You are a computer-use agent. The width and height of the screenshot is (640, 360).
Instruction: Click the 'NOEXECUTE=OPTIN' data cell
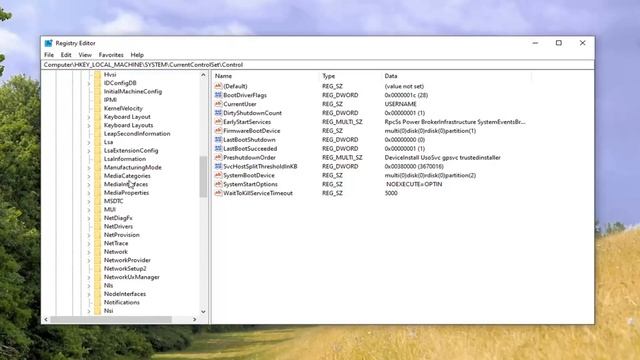tap(414, 184)
